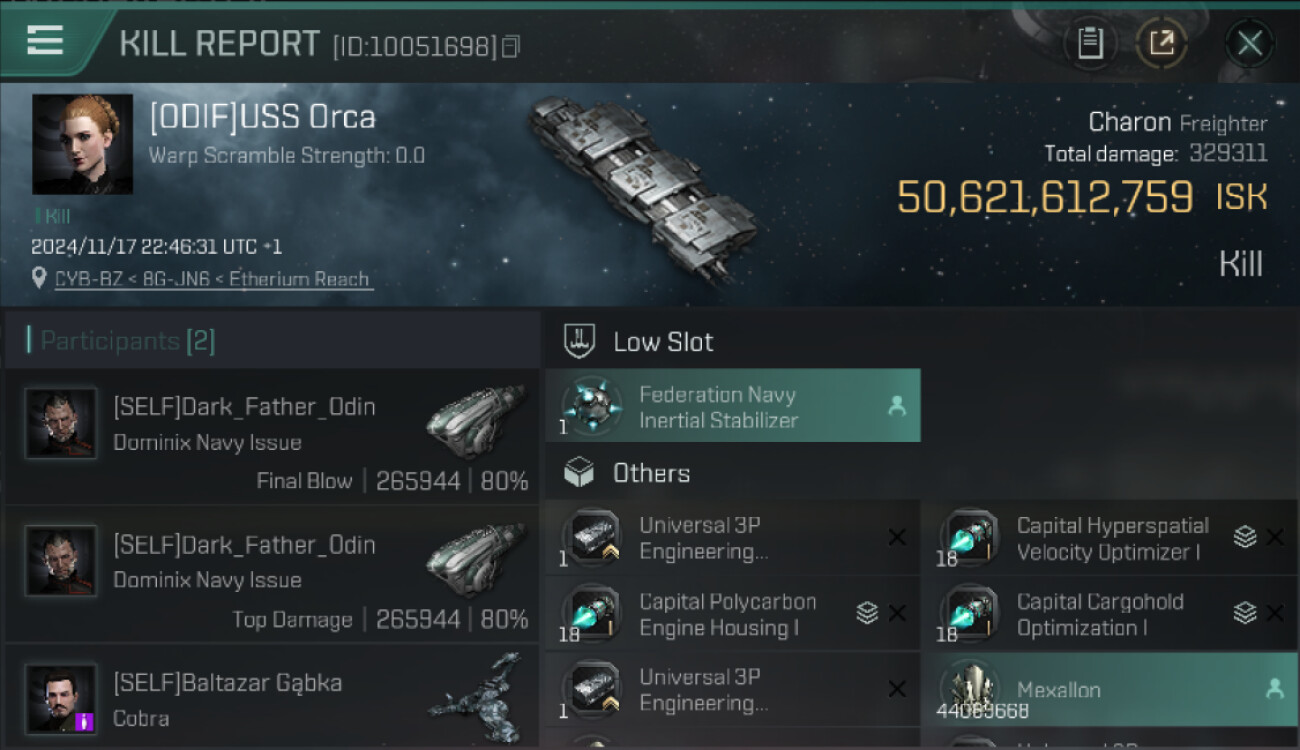Share the kill report externally
1300x750 pixels.
tap(1161, 43)
